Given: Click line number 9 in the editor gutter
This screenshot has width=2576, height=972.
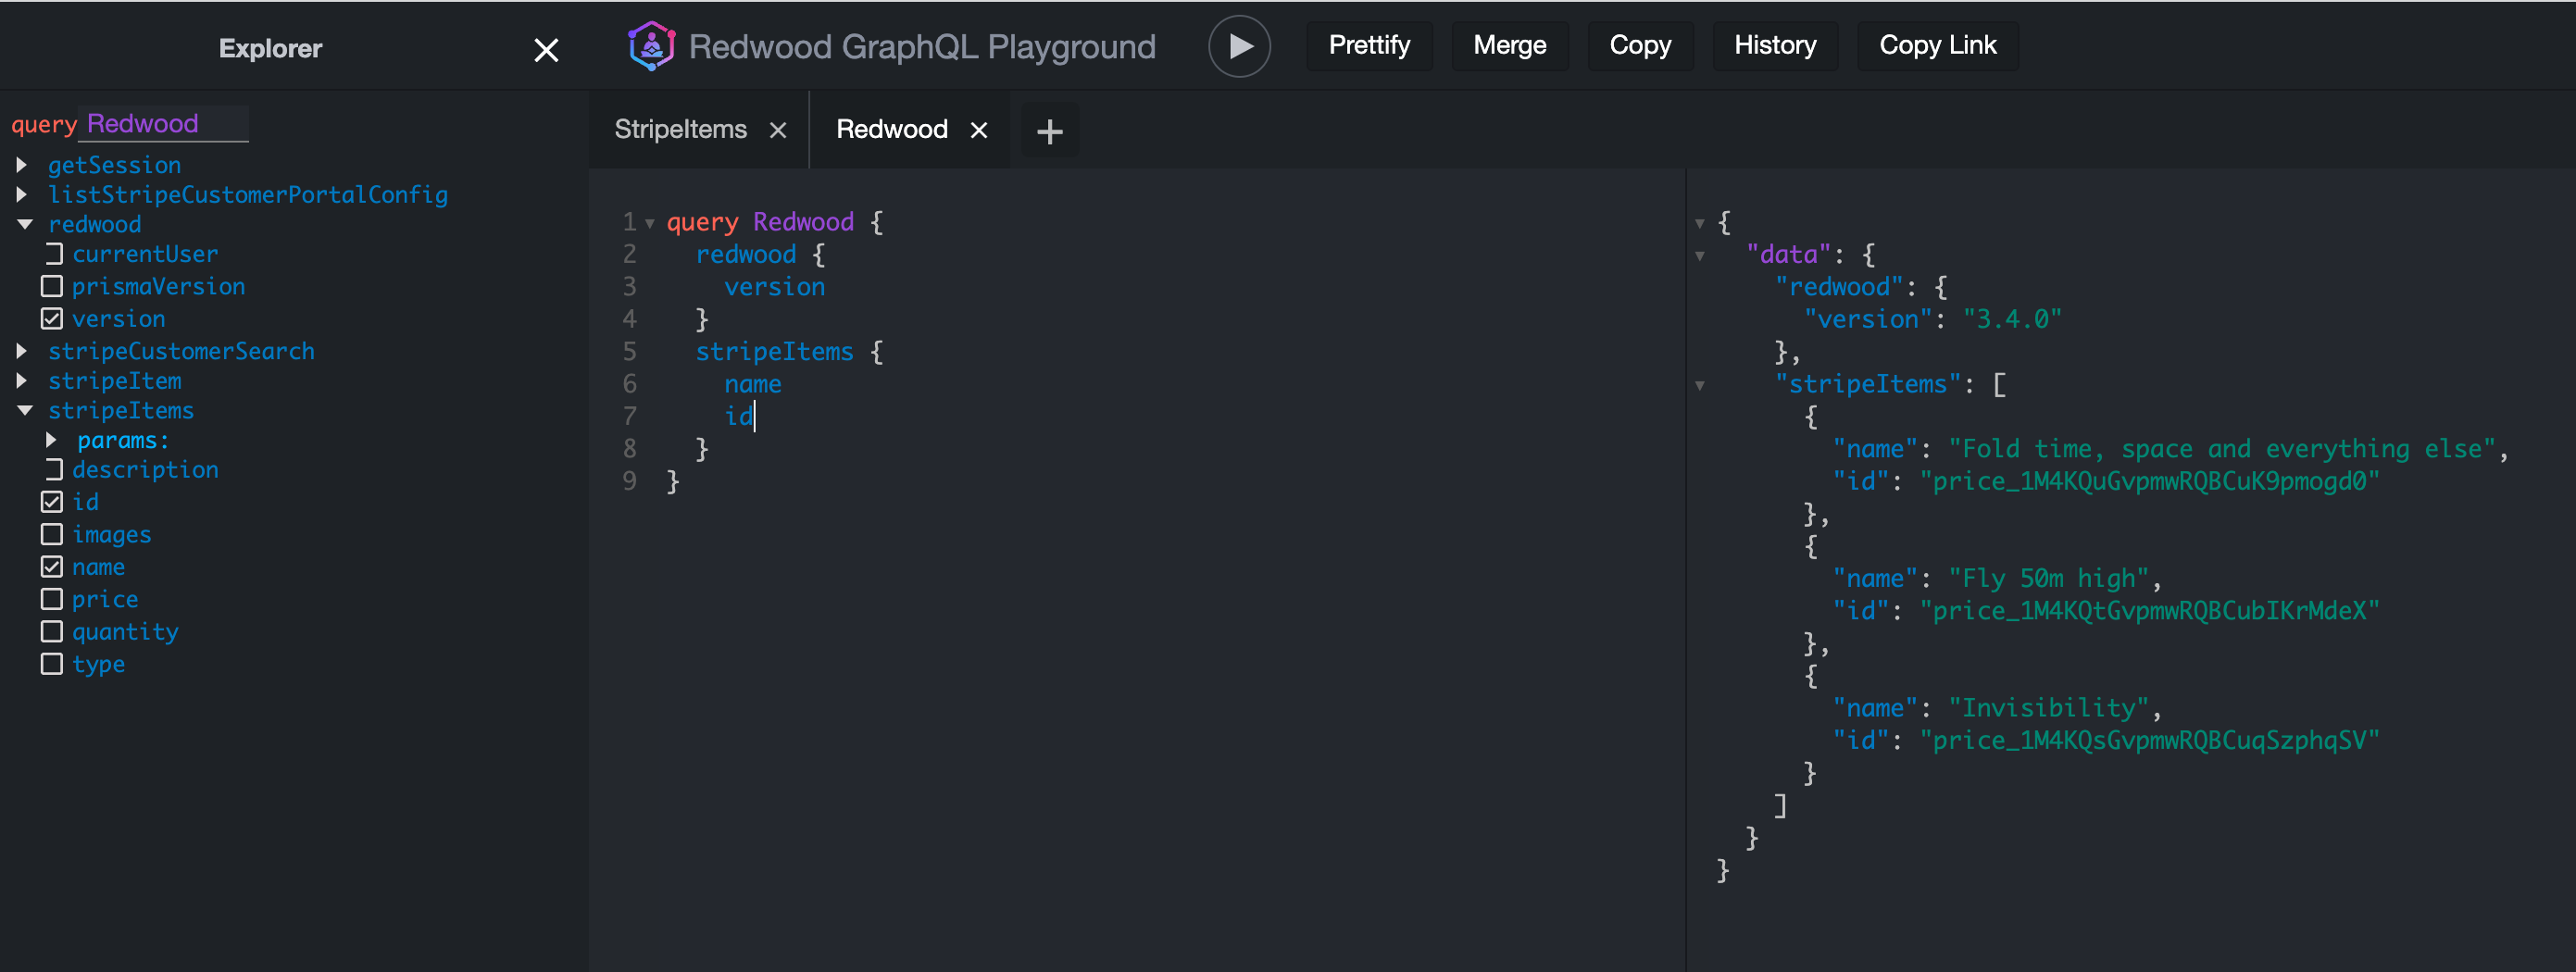Looking at the screenshot, I should coord(629,481).
